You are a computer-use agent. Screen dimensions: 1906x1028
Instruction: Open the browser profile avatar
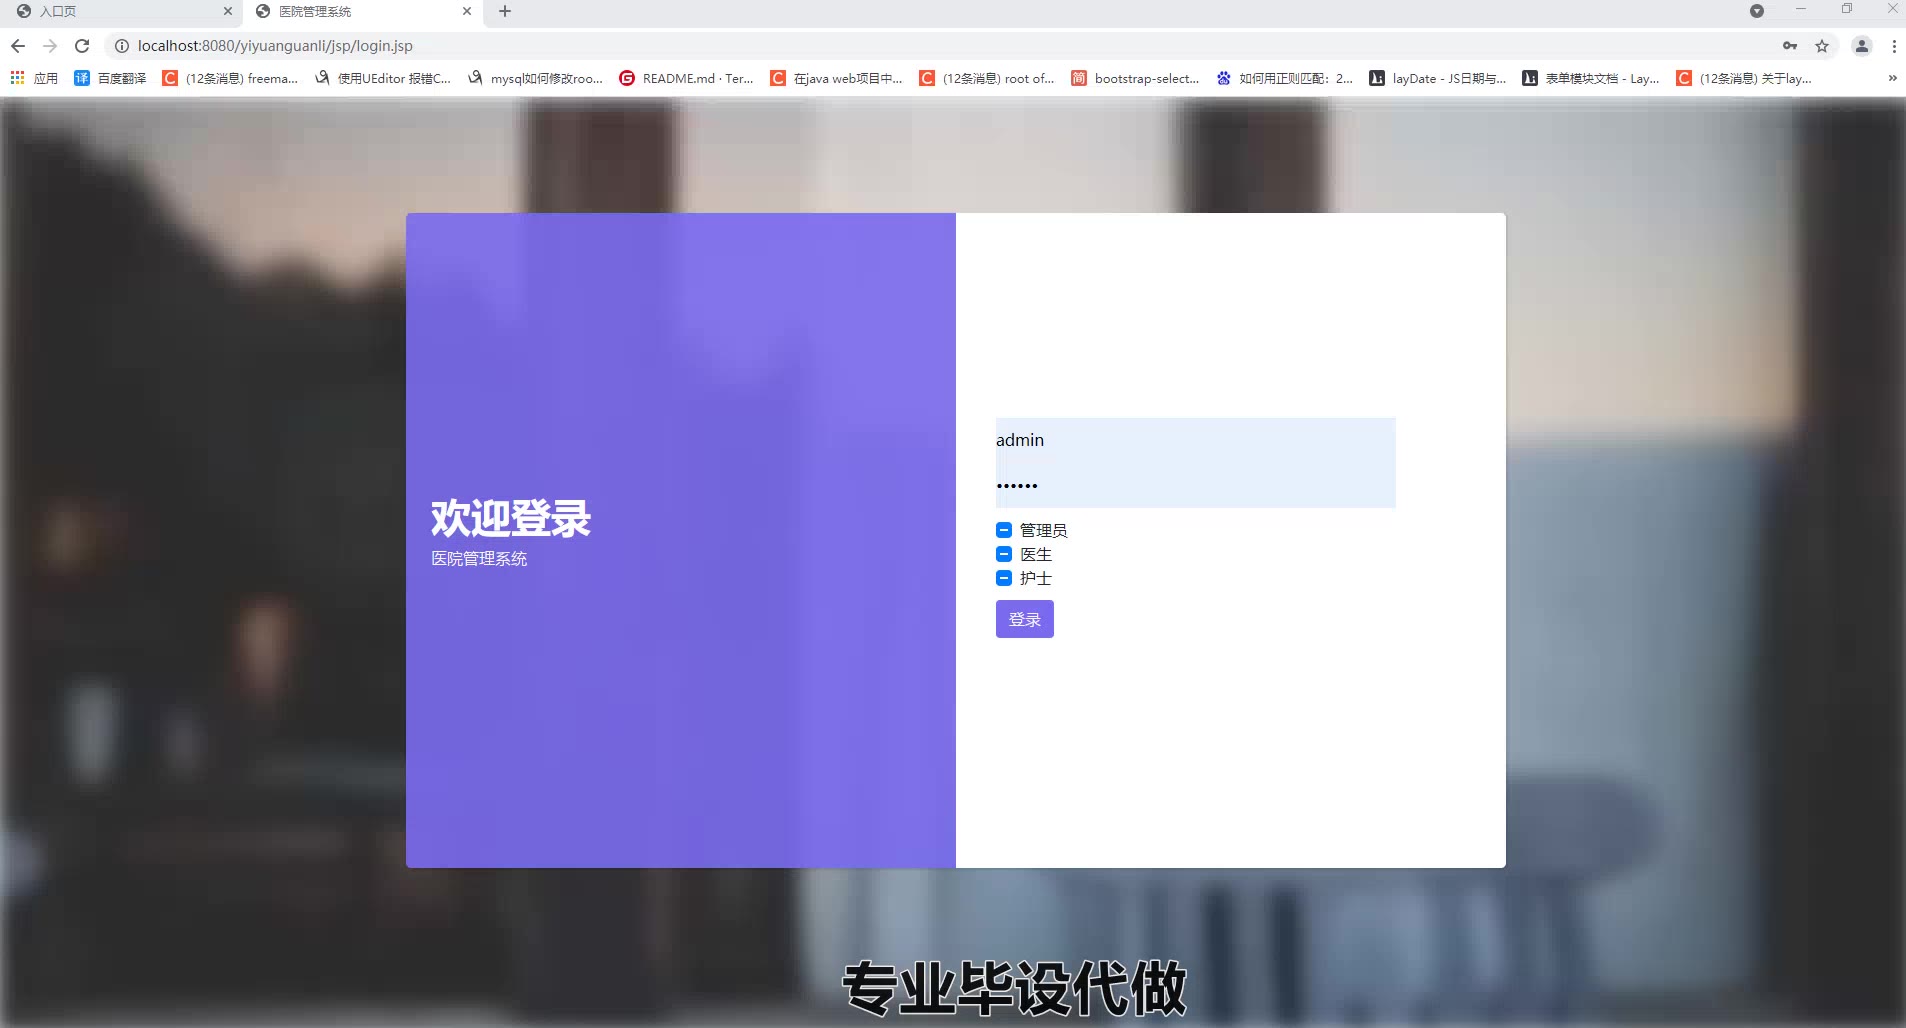click(x=1862, y=46)
